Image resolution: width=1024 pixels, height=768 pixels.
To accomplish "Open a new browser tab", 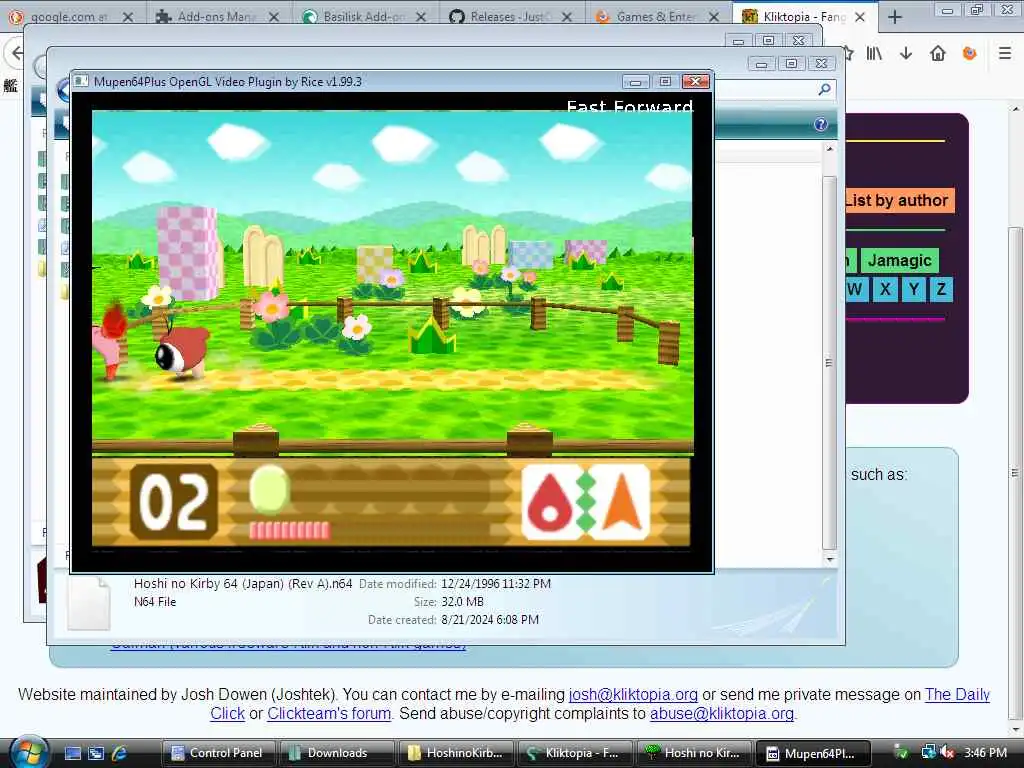I will click(895, 17).
